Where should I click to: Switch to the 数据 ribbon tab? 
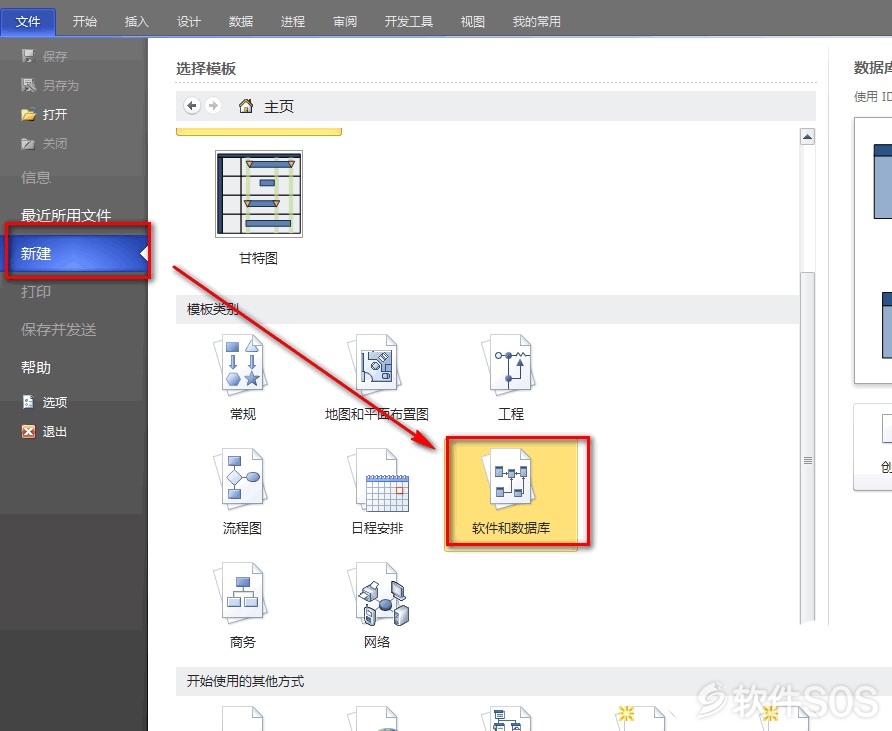pyautogui.click(x=241, y=22)
